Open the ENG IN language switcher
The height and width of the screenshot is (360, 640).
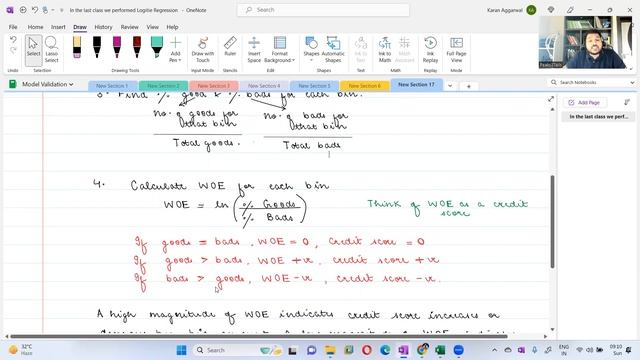point(564,350)
